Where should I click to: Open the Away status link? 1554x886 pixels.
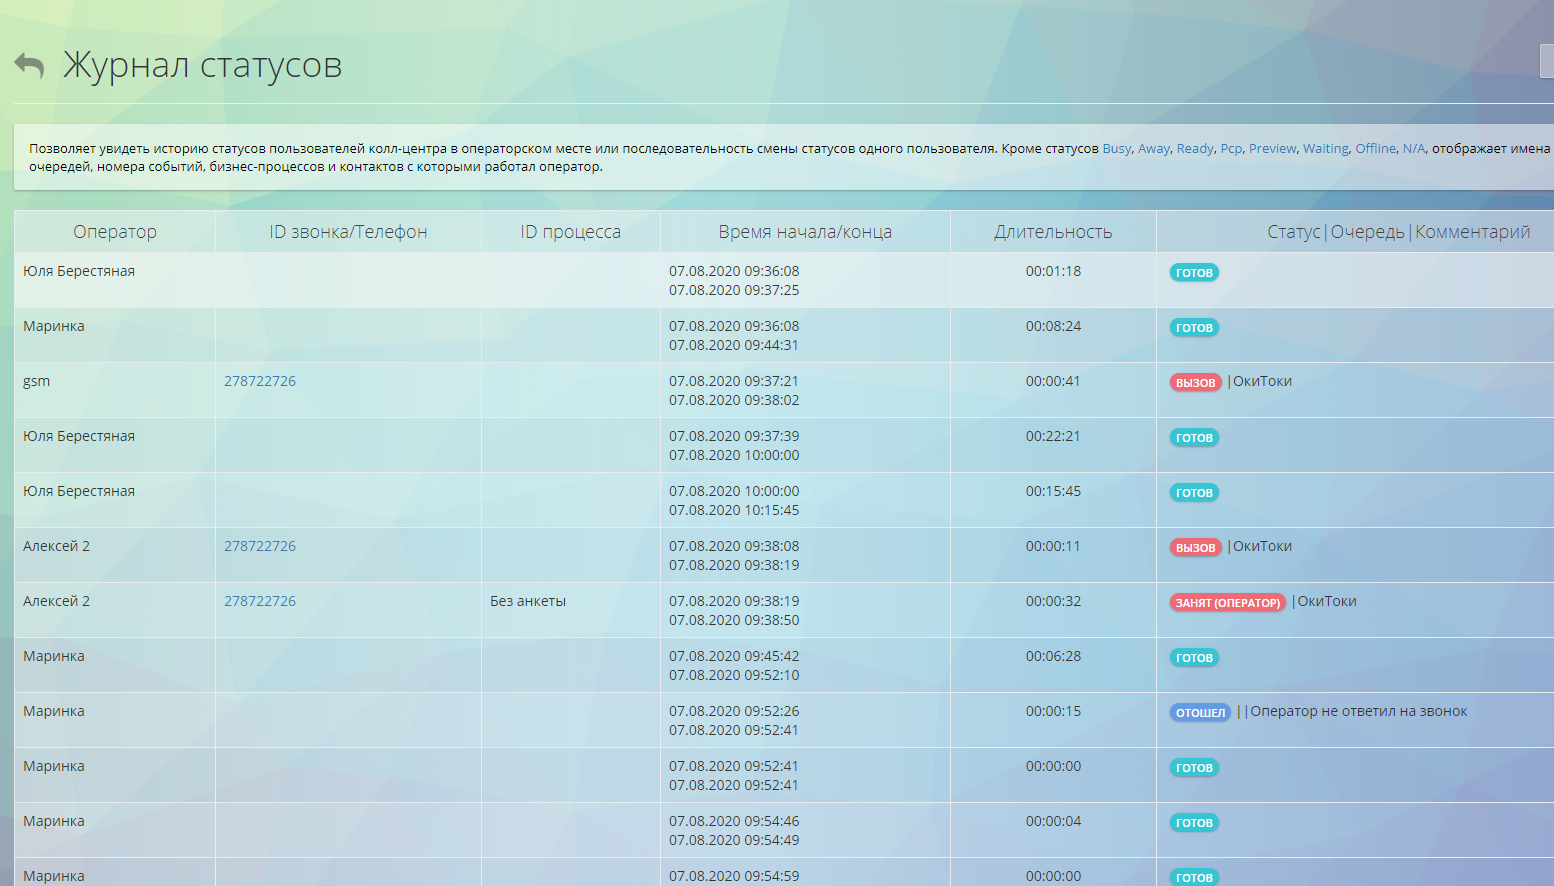[1153, 148]
